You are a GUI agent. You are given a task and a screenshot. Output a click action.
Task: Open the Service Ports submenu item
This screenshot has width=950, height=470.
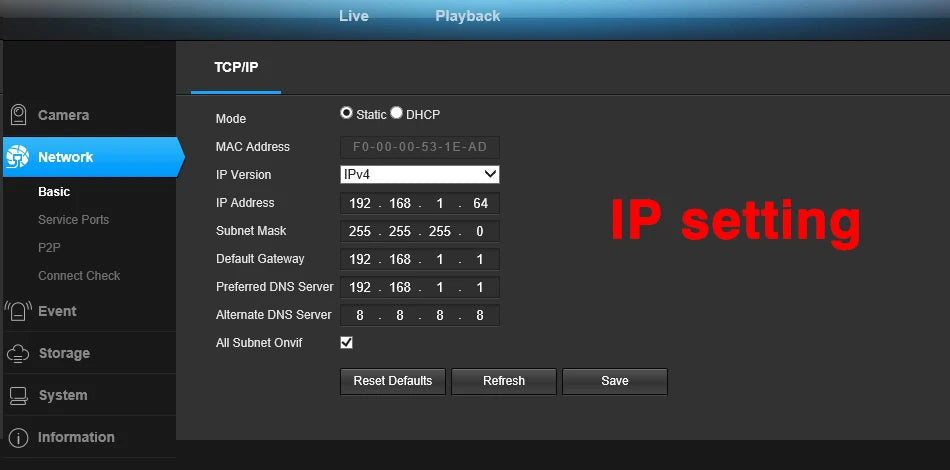[x=73, y=220]
